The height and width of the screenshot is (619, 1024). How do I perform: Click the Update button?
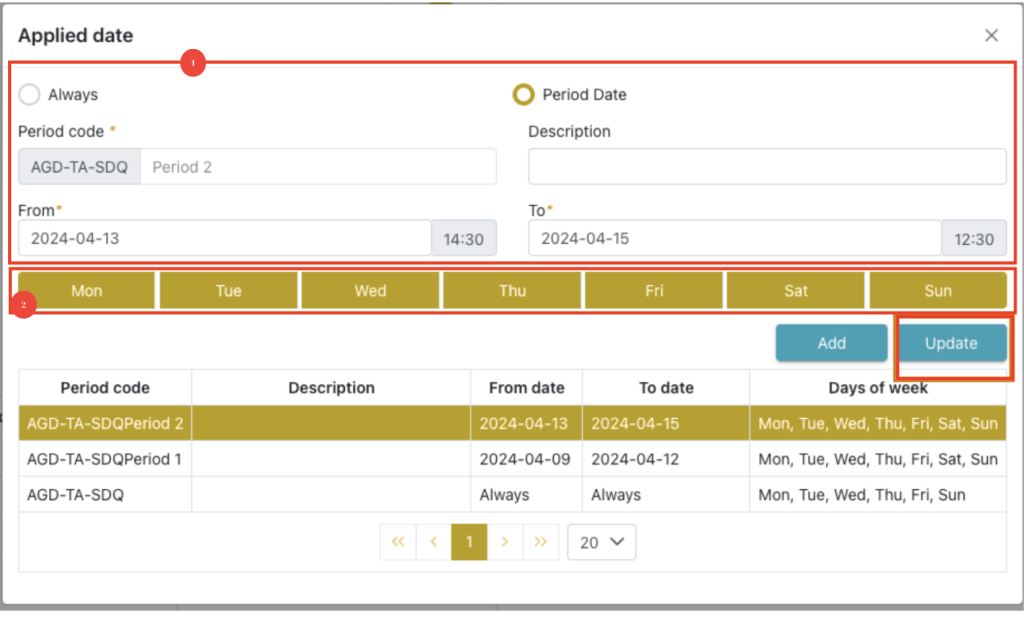click(x=951, y=343)
